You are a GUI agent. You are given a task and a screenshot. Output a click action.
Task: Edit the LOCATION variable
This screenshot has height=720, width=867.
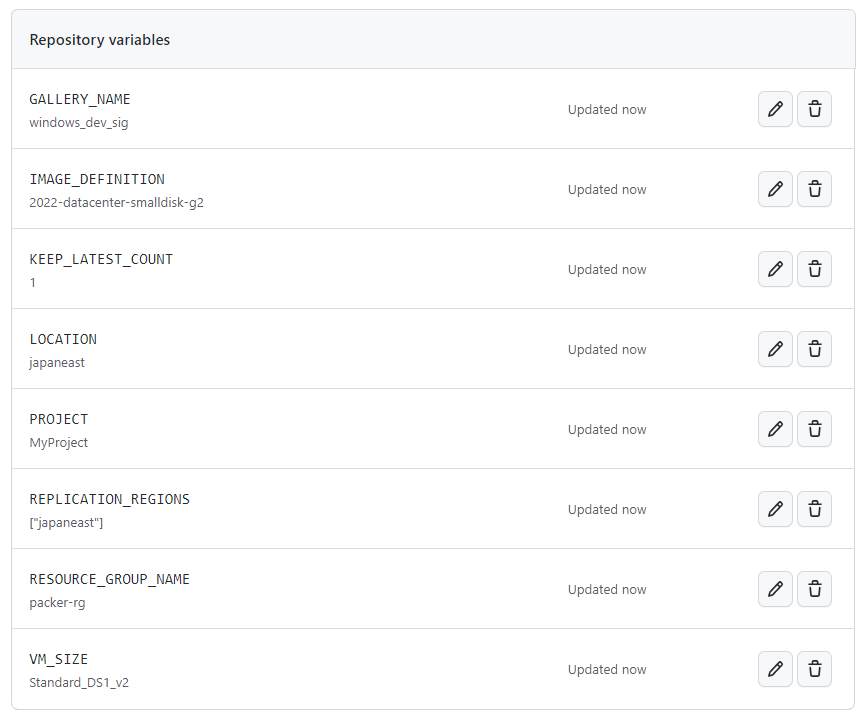pyautogui.click(x=775, y=349)
